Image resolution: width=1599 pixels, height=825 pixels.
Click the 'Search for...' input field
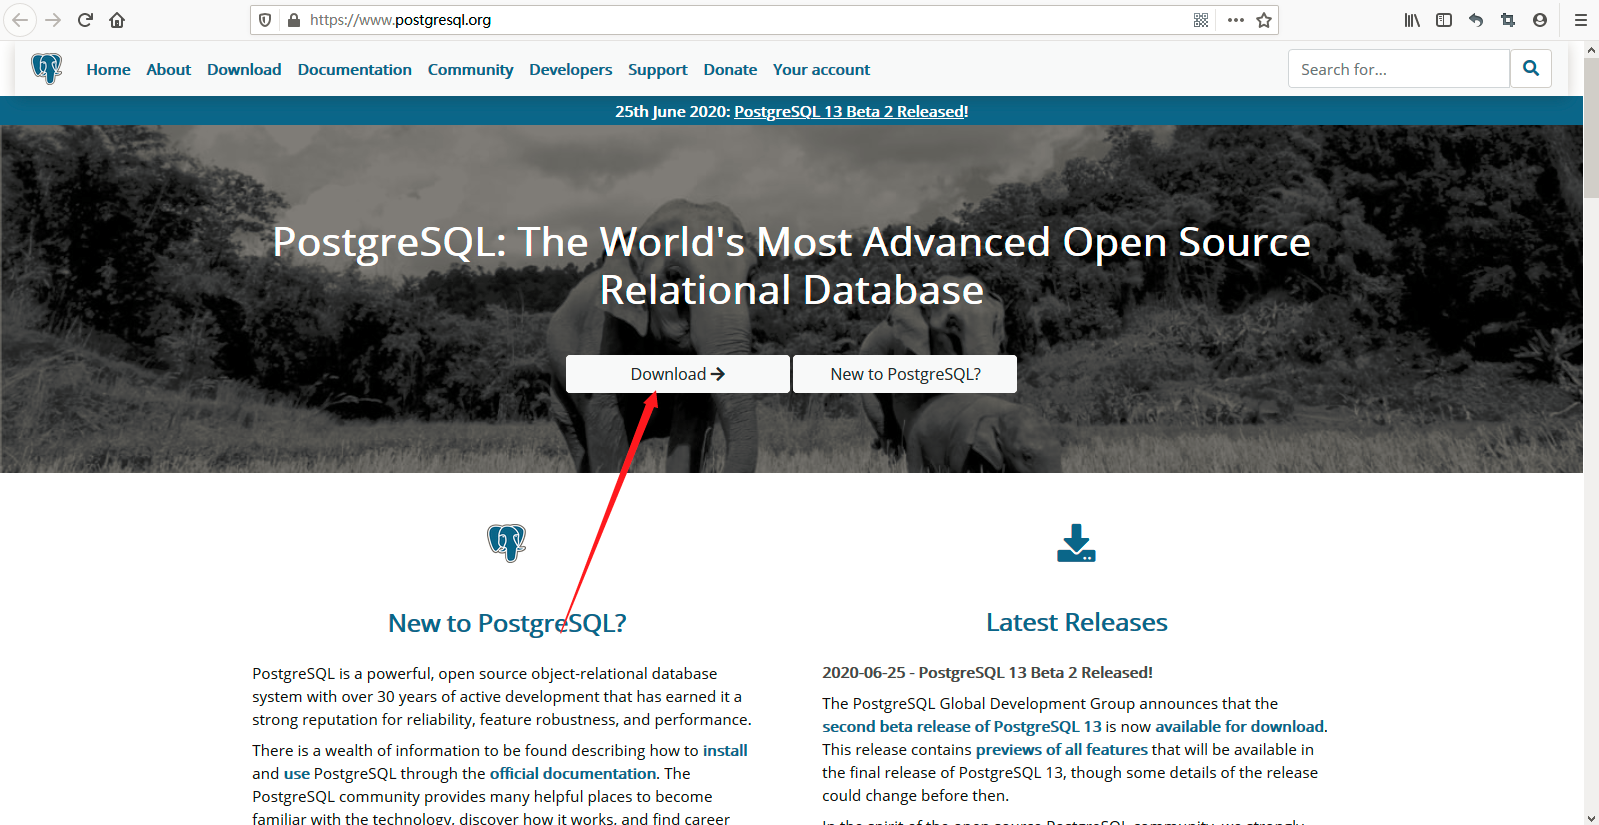click(1399, 69)
